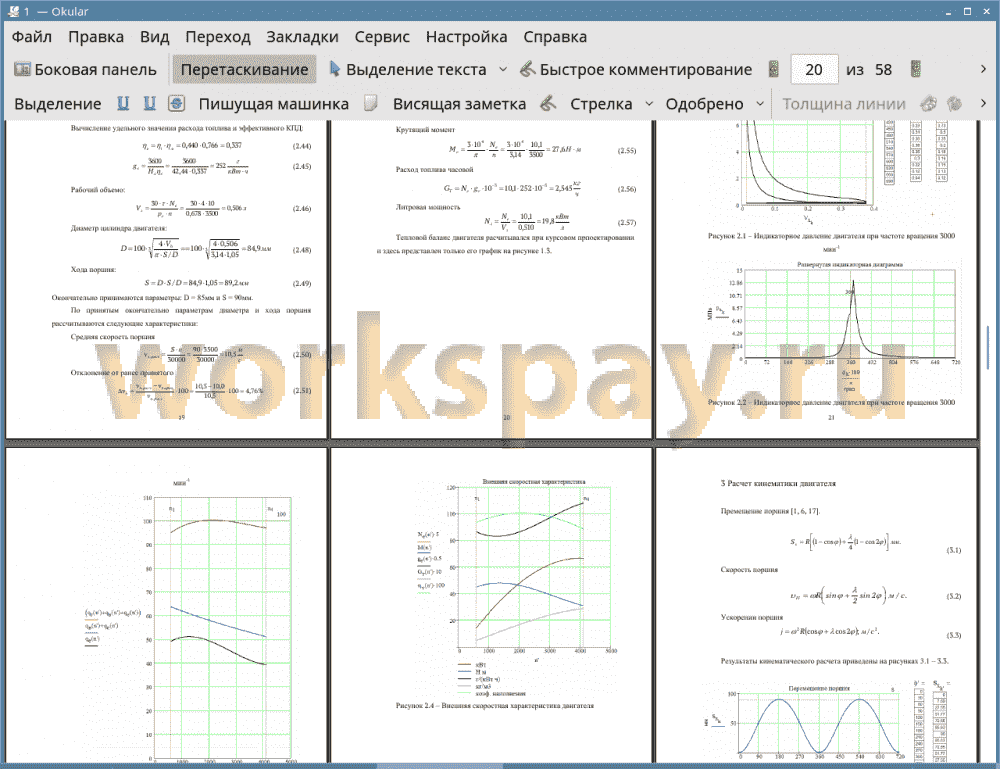
Task: Activate the Перетаскивание browse mode
Action: coord(244,70)
